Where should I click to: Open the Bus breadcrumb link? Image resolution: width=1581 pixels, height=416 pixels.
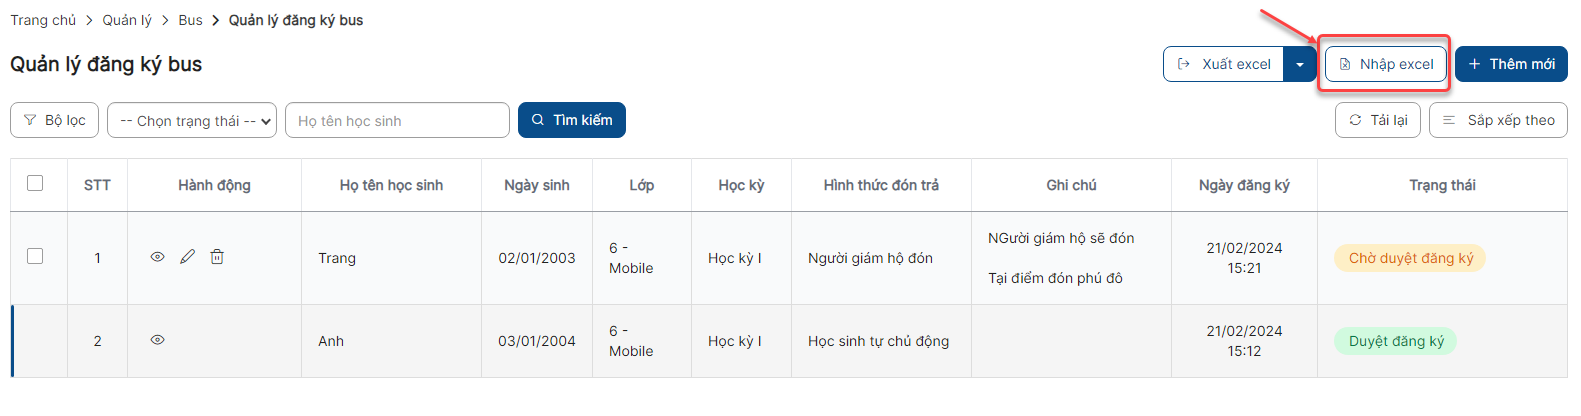point(190,20)
